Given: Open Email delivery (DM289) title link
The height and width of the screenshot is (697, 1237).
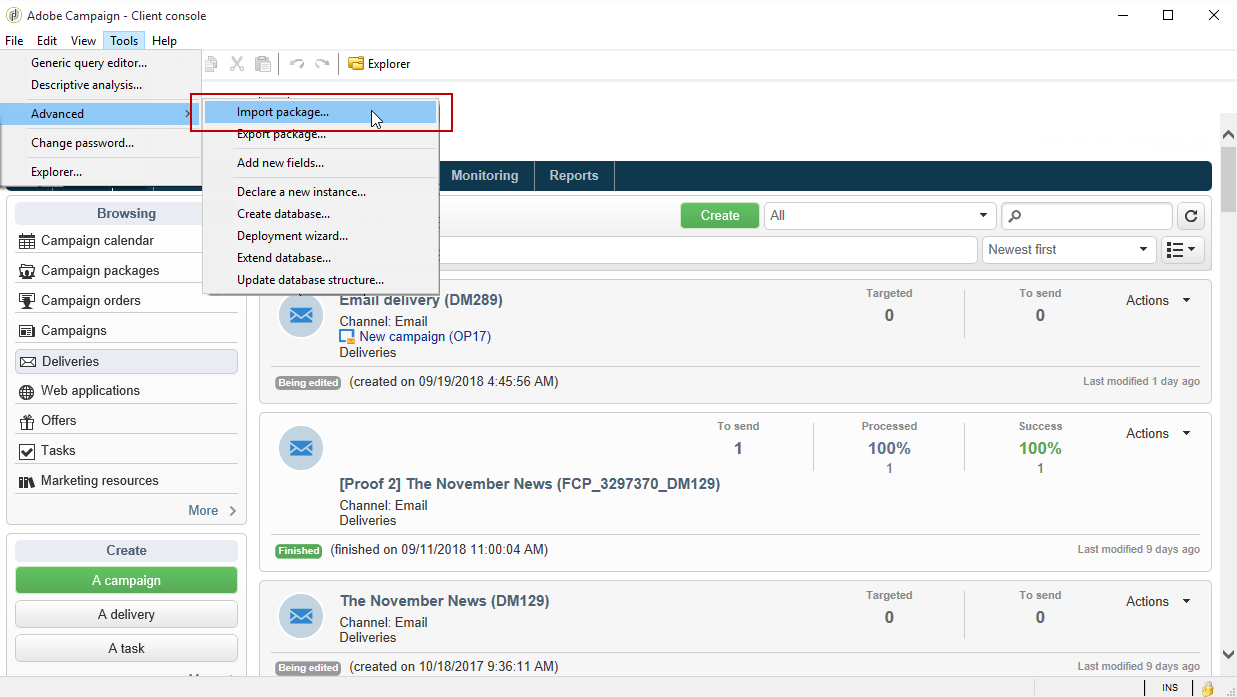Looking at the screenshot, I should [x=421, y=300].
